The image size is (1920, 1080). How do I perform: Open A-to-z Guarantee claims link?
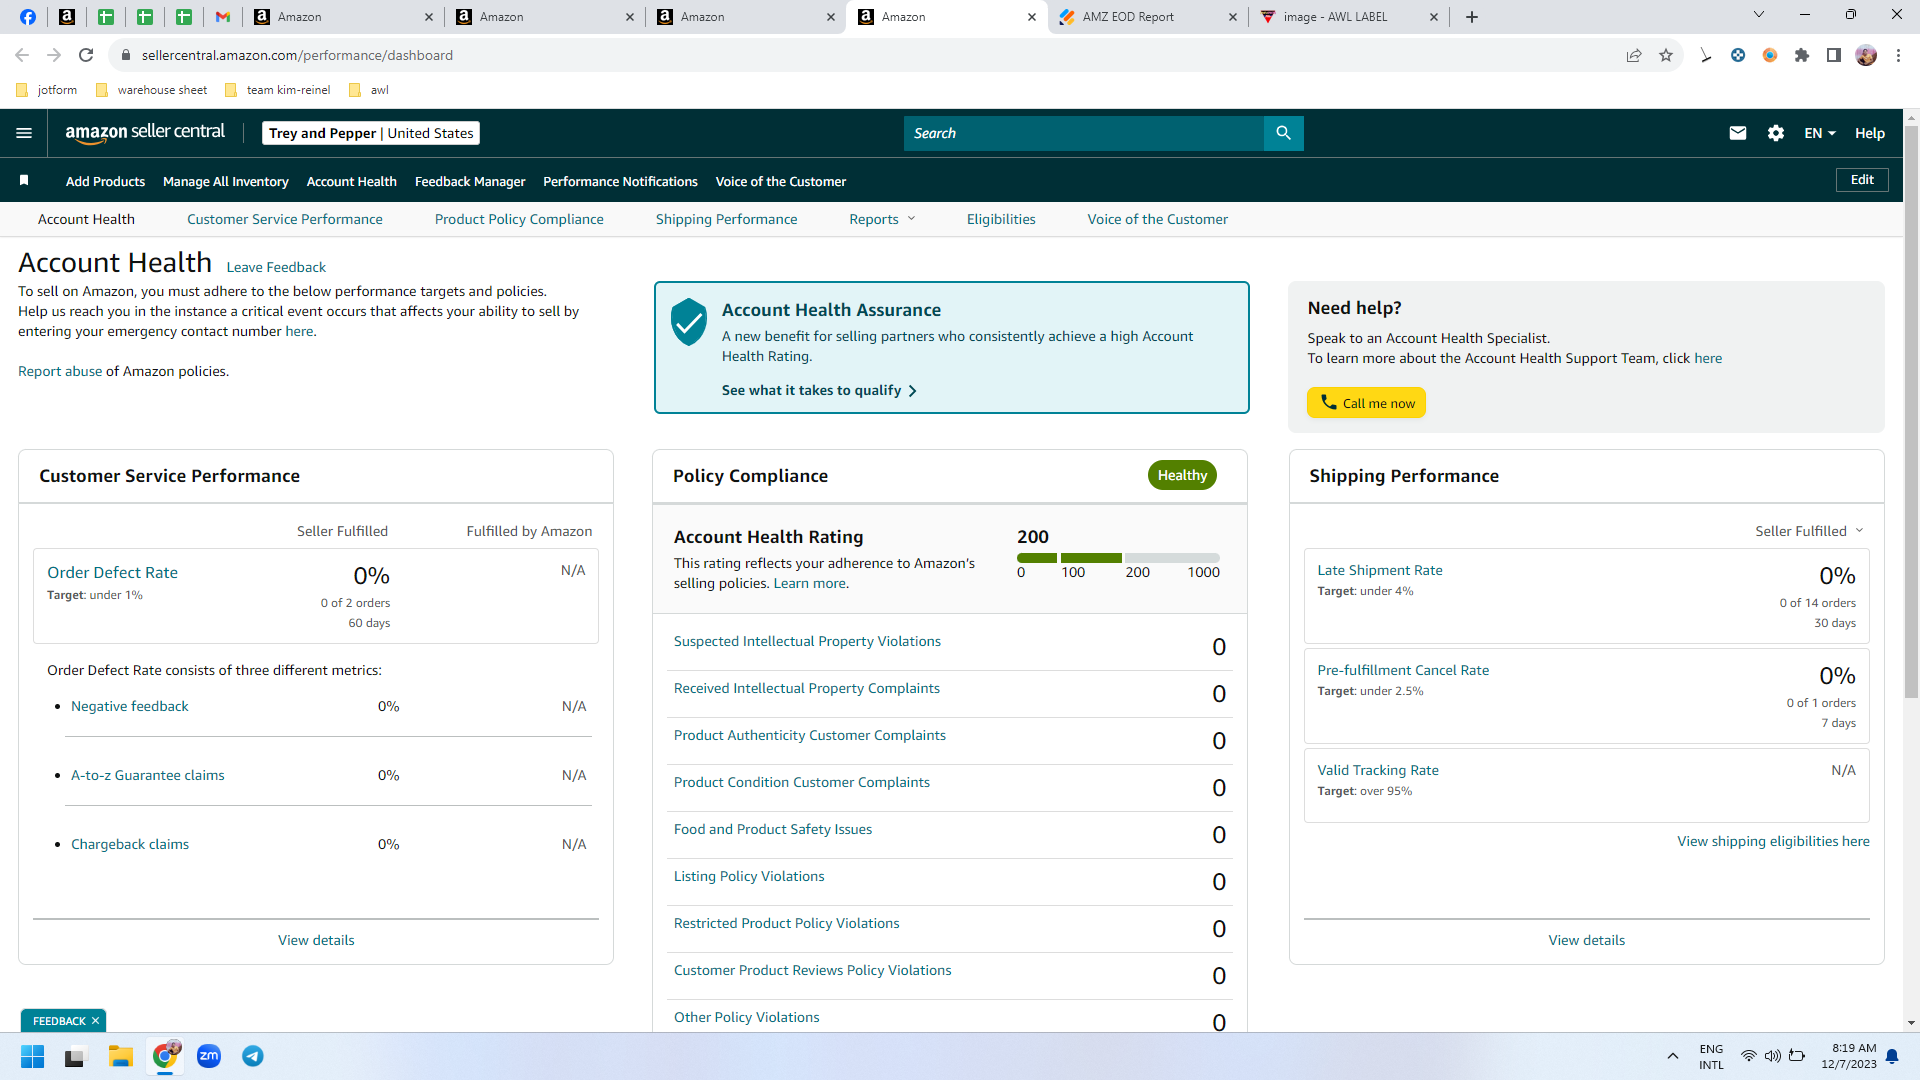pyautogui.click(x=148, y=775)
